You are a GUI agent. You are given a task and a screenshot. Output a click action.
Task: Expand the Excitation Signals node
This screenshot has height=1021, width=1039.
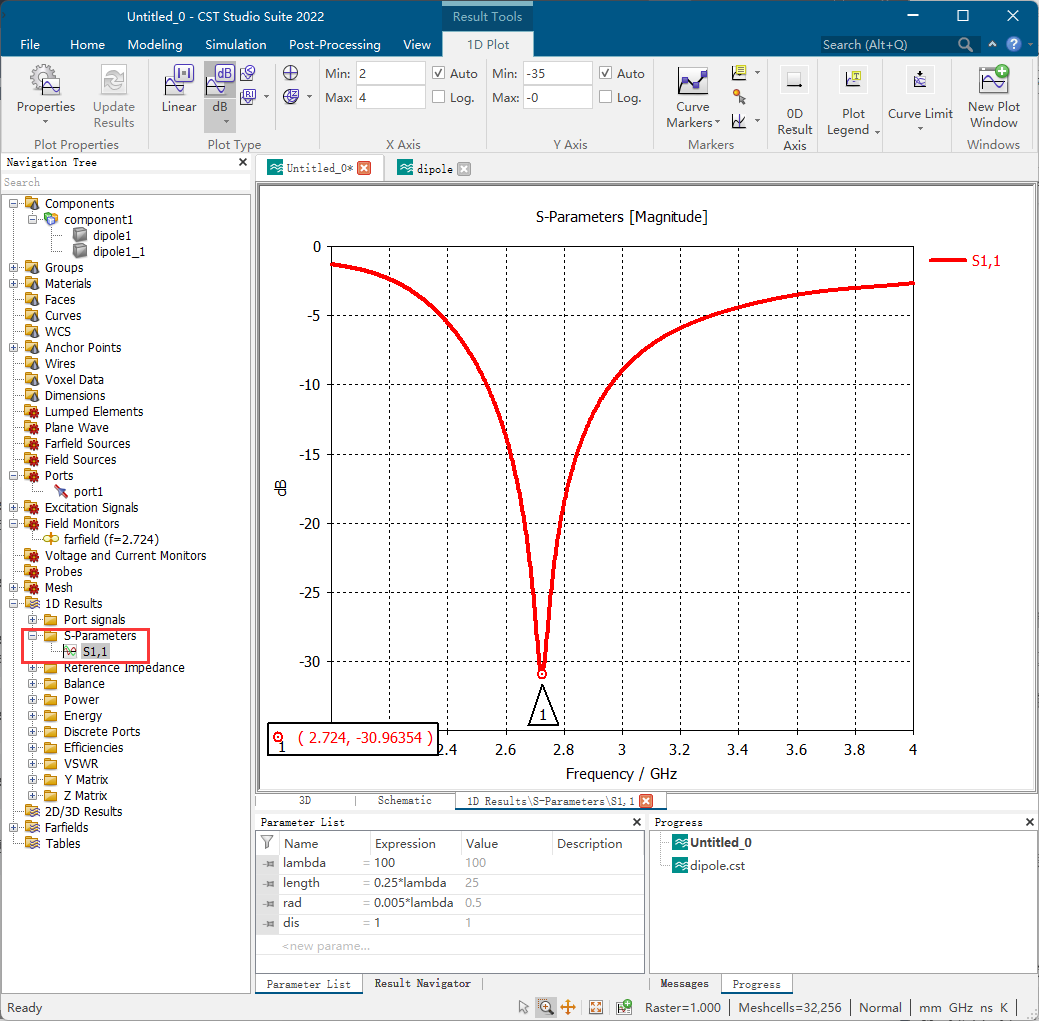pos(13,508)
